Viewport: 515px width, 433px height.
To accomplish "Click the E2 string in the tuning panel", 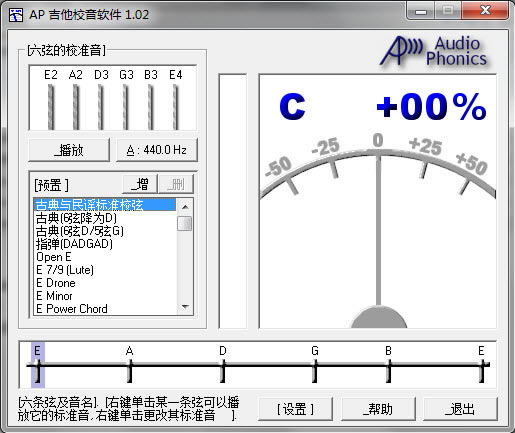I will pyautogui.click(x=51, y=107).
